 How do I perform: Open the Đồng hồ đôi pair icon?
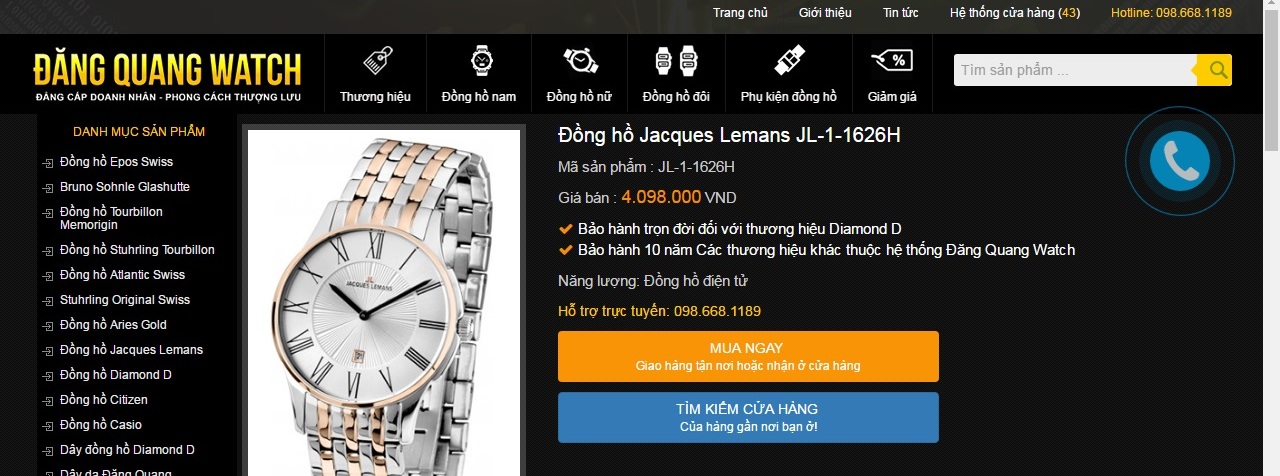coord(675,61)
